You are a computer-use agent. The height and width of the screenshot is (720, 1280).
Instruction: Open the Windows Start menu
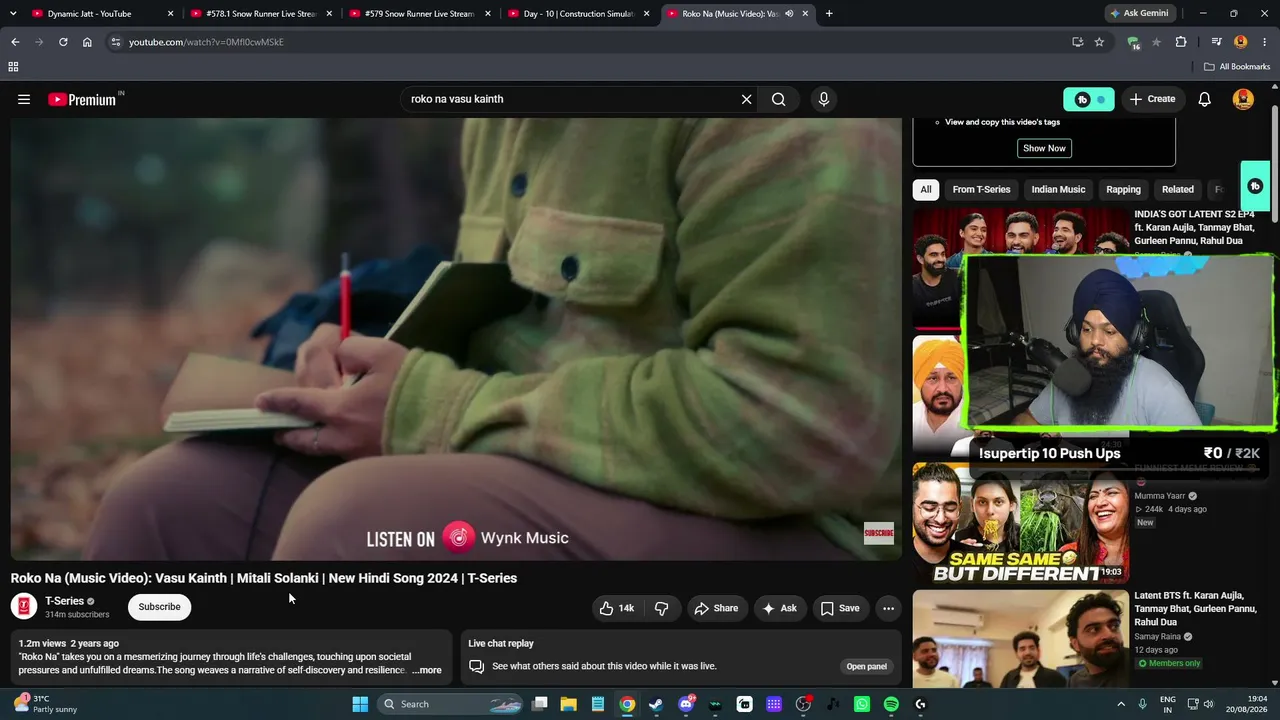pos(360,704)
